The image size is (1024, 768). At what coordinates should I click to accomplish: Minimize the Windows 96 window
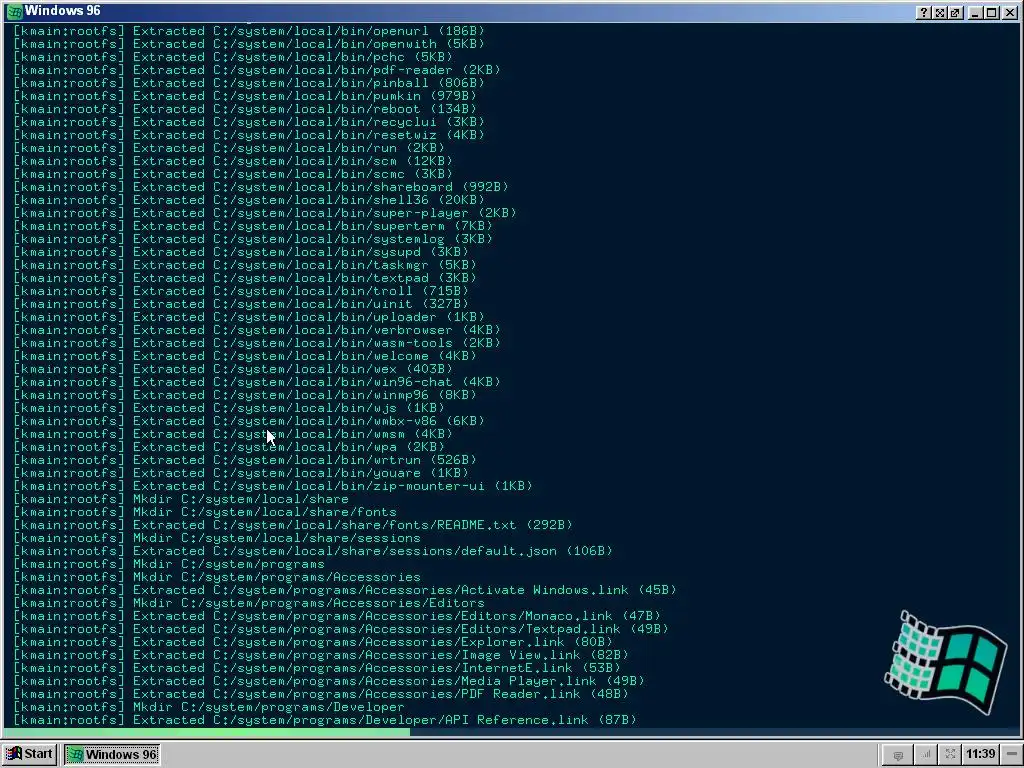(975, 12)
